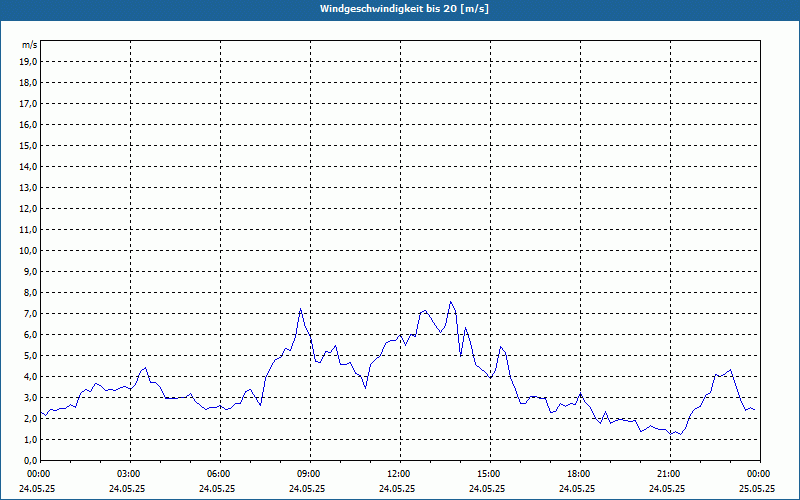800x500 pixels.
Task: Select the '4,0' y-axis label
Action: coord(30,377)
